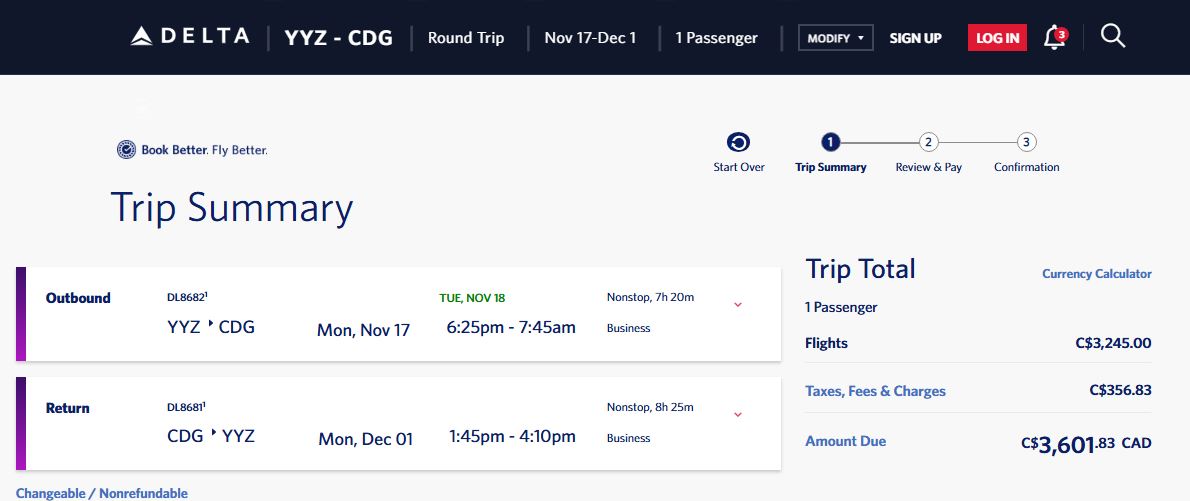1190x501 pixels.
Task: Click the Amount Due link
Action: click(x=845, y=441)
